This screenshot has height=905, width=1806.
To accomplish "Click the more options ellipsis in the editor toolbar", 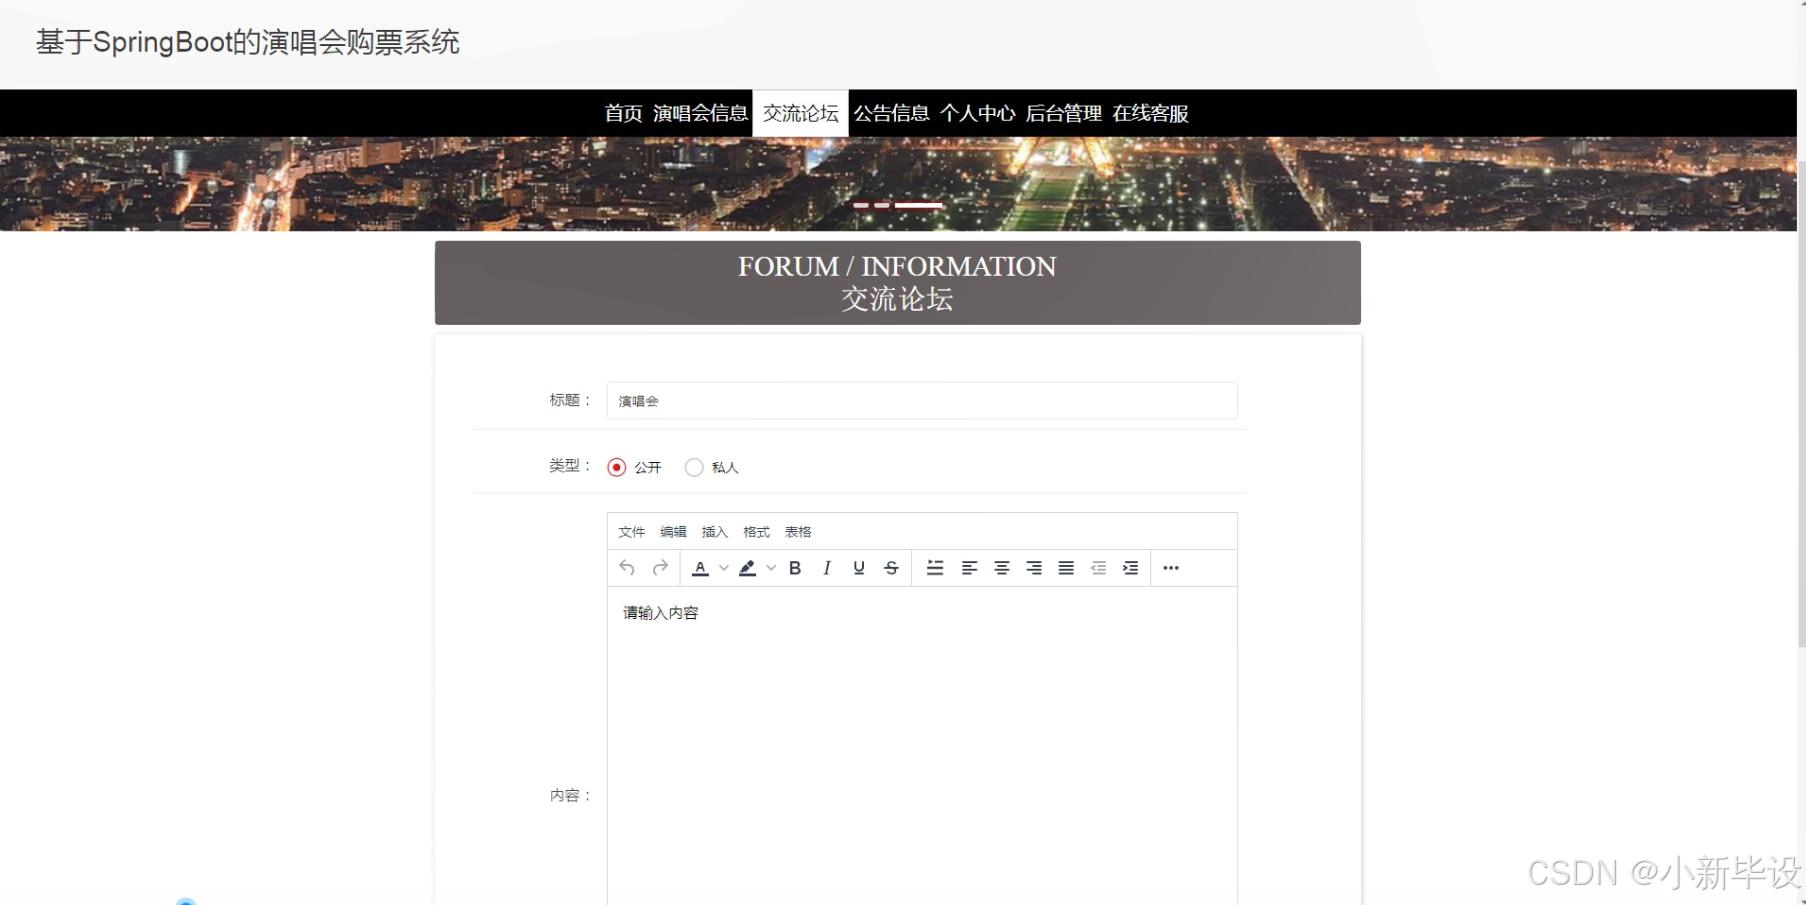I will (1171, 568).
